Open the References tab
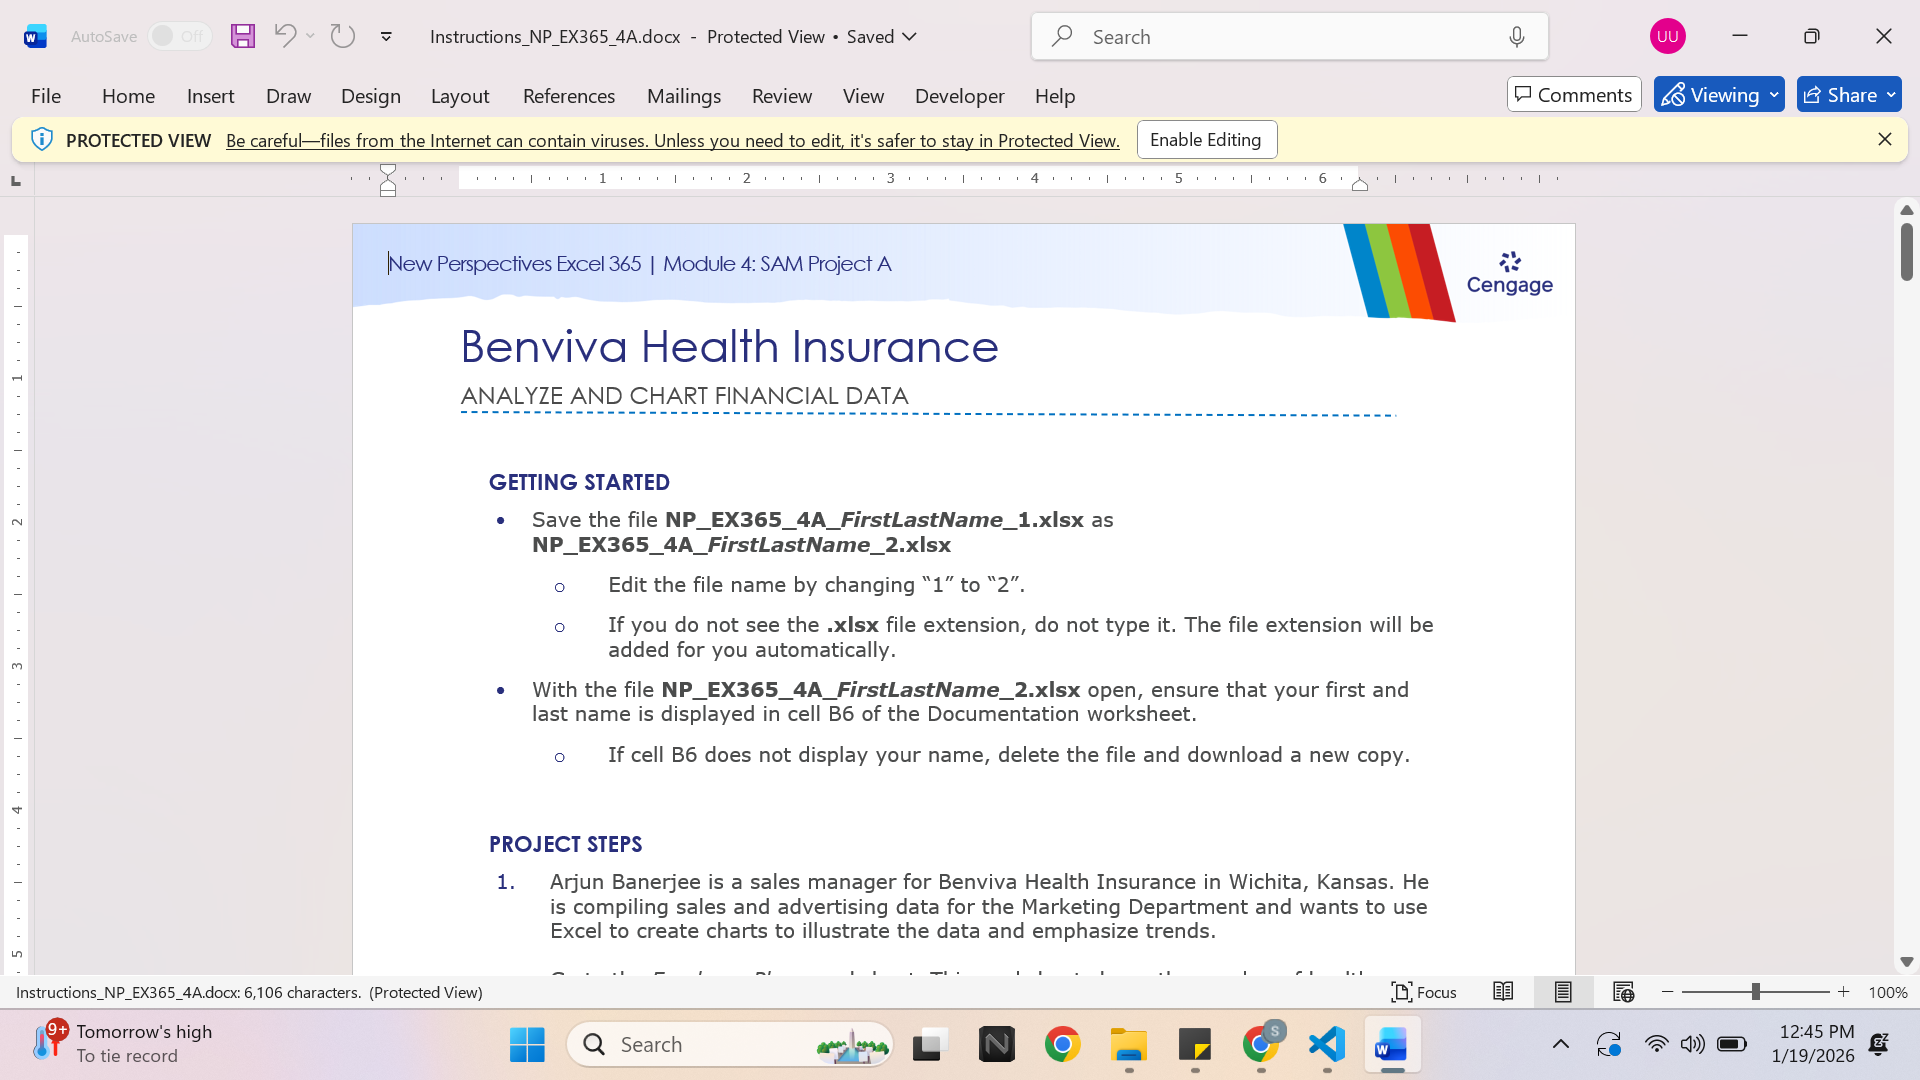Screen dimensions: 1920x1080 [x=569, y=96]
